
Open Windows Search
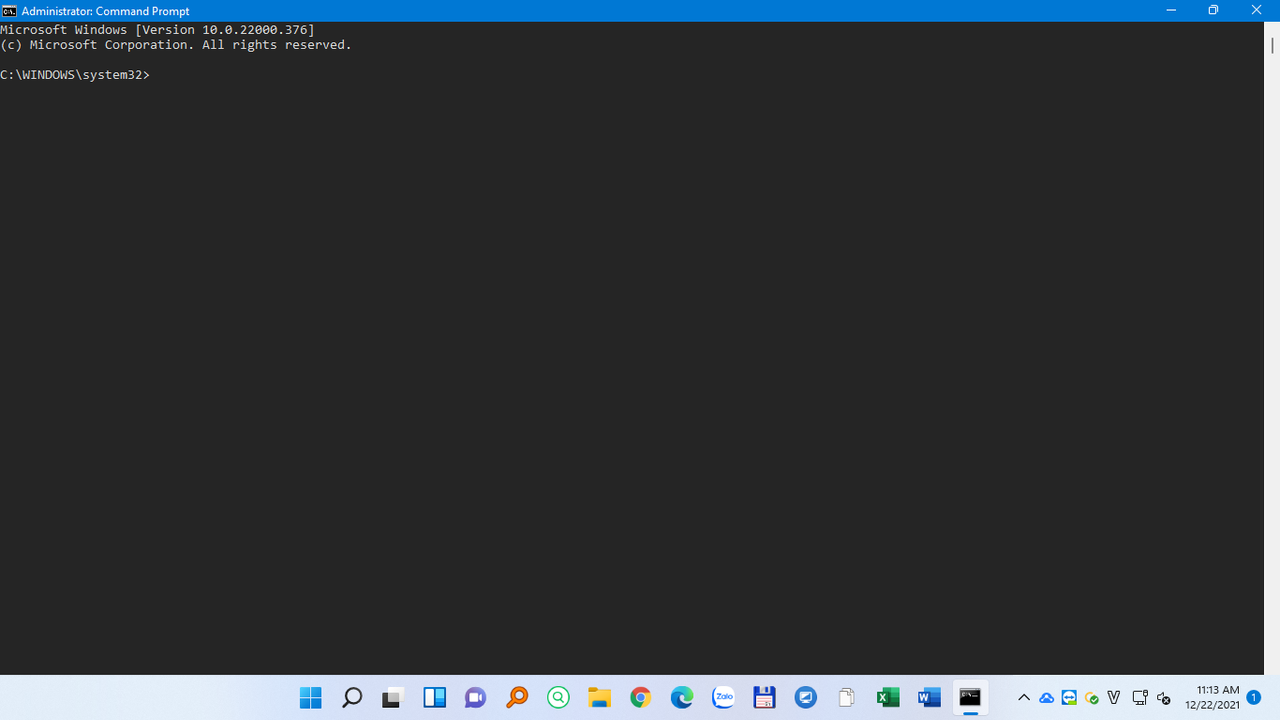352,697
